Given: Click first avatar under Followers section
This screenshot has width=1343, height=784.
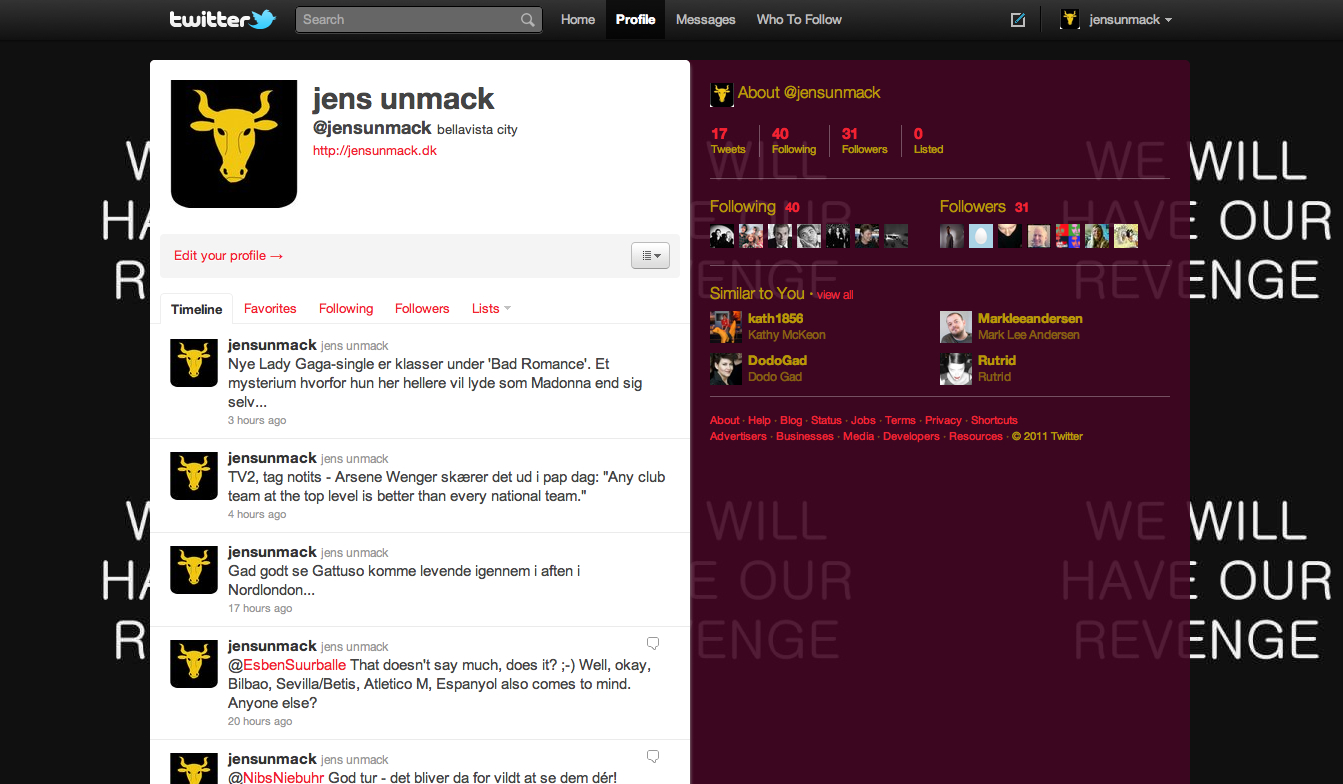Looking at the screenshot, I should click(x=952, y=236).
